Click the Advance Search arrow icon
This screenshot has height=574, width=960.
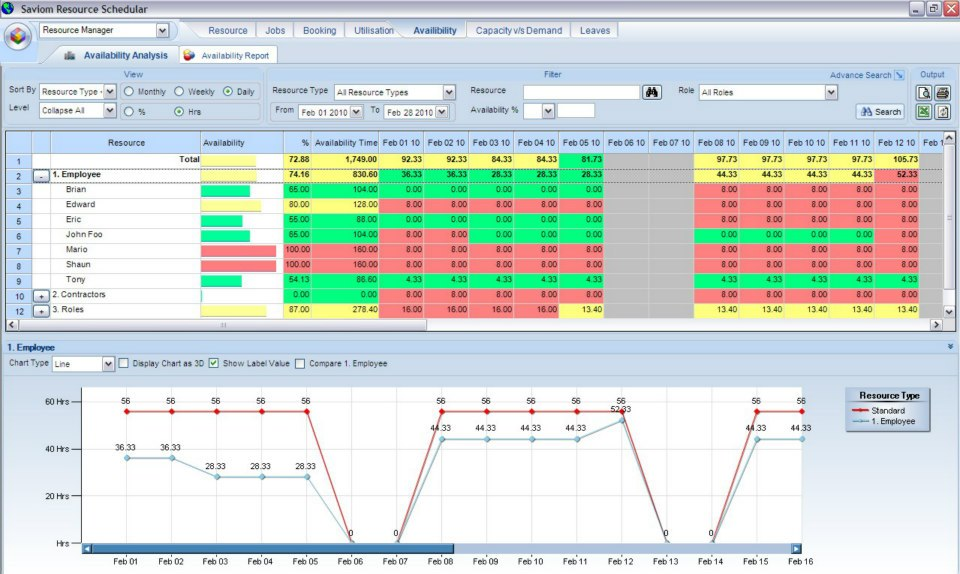point(899,75)
